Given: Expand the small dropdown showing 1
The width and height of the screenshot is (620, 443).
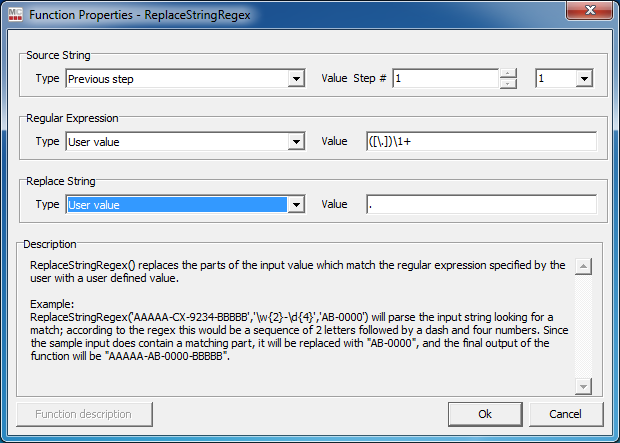Looking at the screenshot, I should point(584,78).
